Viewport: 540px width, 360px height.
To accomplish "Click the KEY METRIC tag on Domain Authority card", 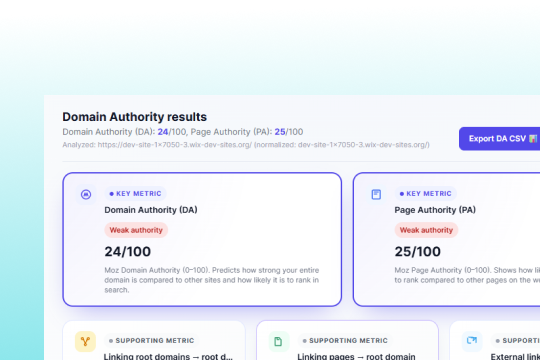I will point(135,194).
